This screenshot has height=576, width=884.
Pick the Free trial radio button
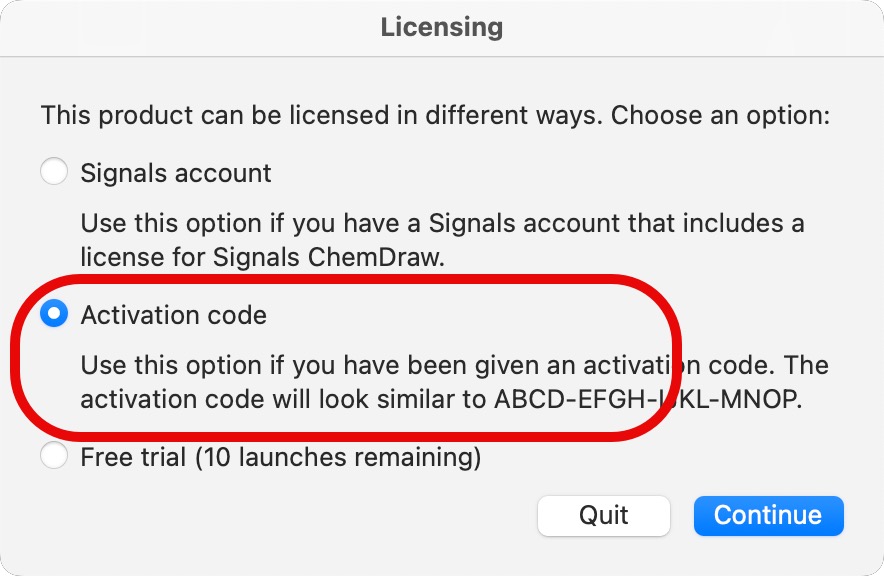[54, 457]
